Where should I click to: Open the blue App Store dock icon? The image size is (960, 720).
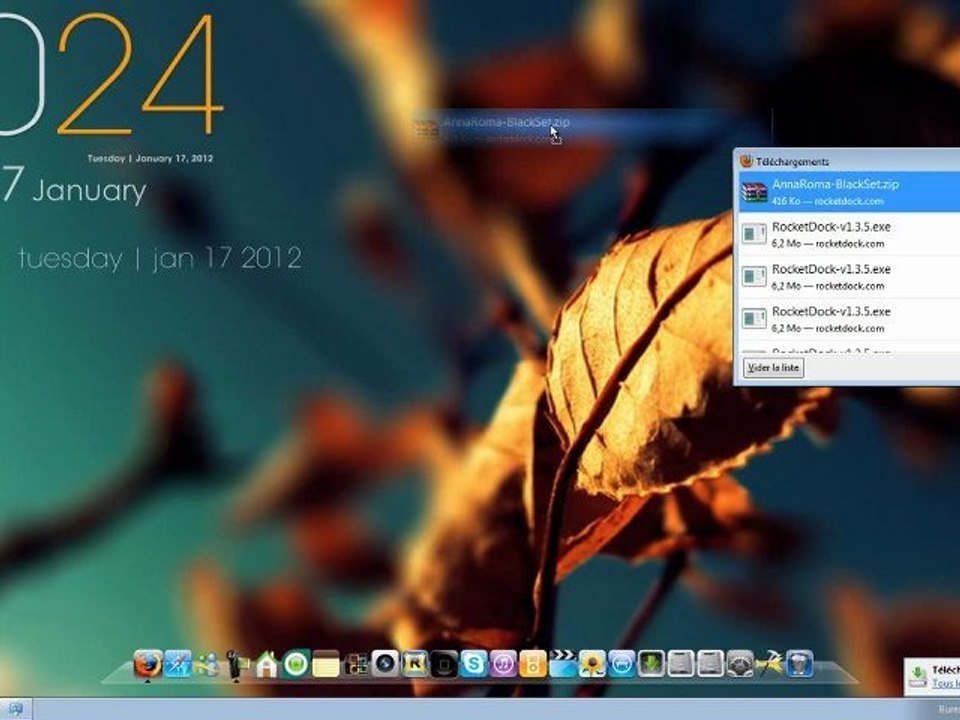621,665
